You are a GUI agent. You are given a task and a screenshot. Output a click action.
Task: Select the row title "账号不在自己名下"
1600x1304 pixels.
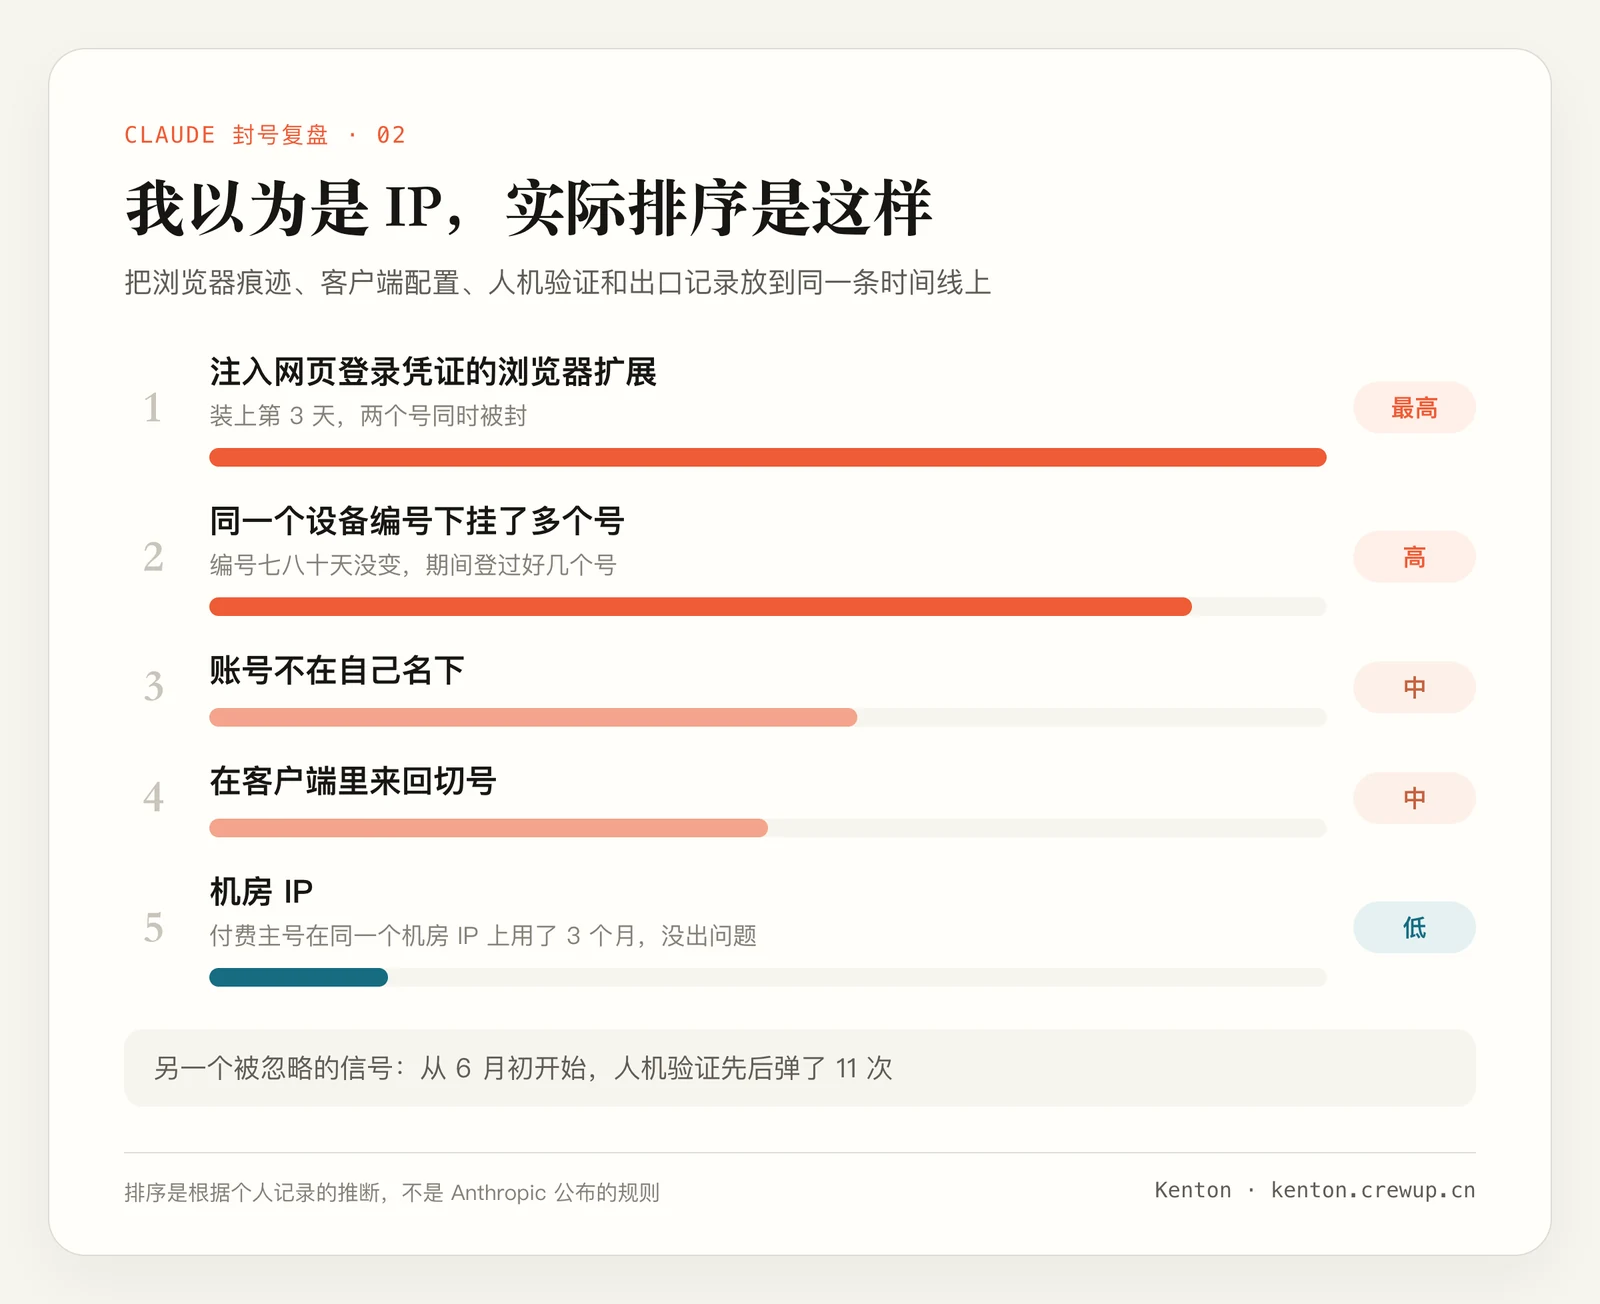[x=337, y=670]
